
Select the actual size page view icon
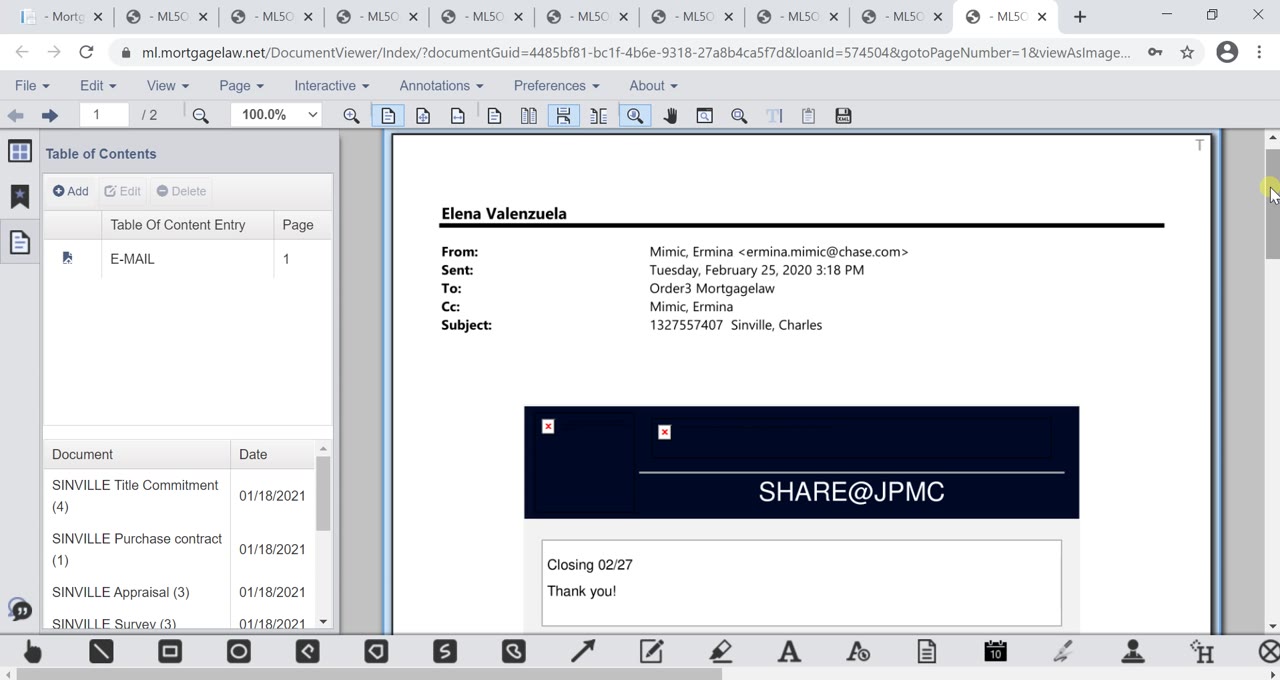388,116
